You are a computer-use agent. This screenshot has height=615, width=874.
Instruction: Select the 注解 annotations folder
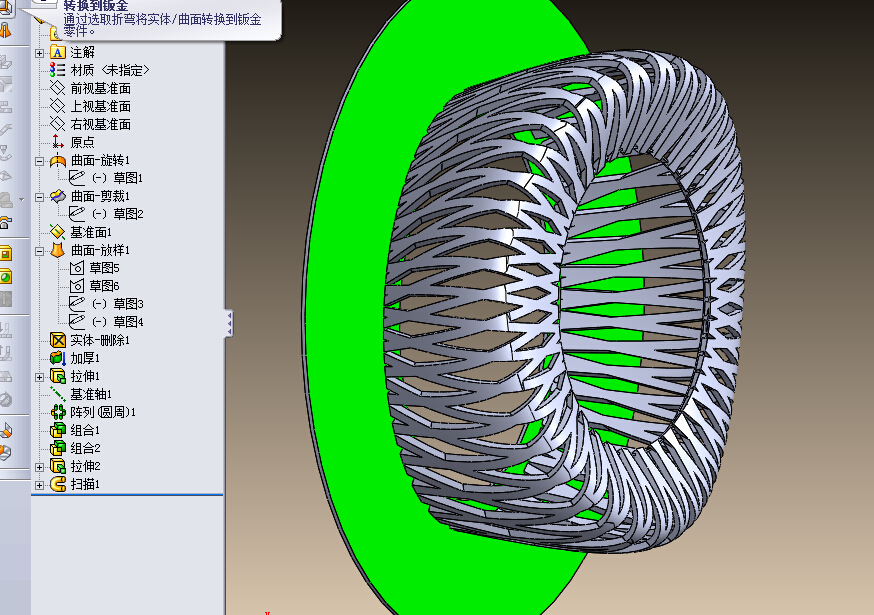72,52
